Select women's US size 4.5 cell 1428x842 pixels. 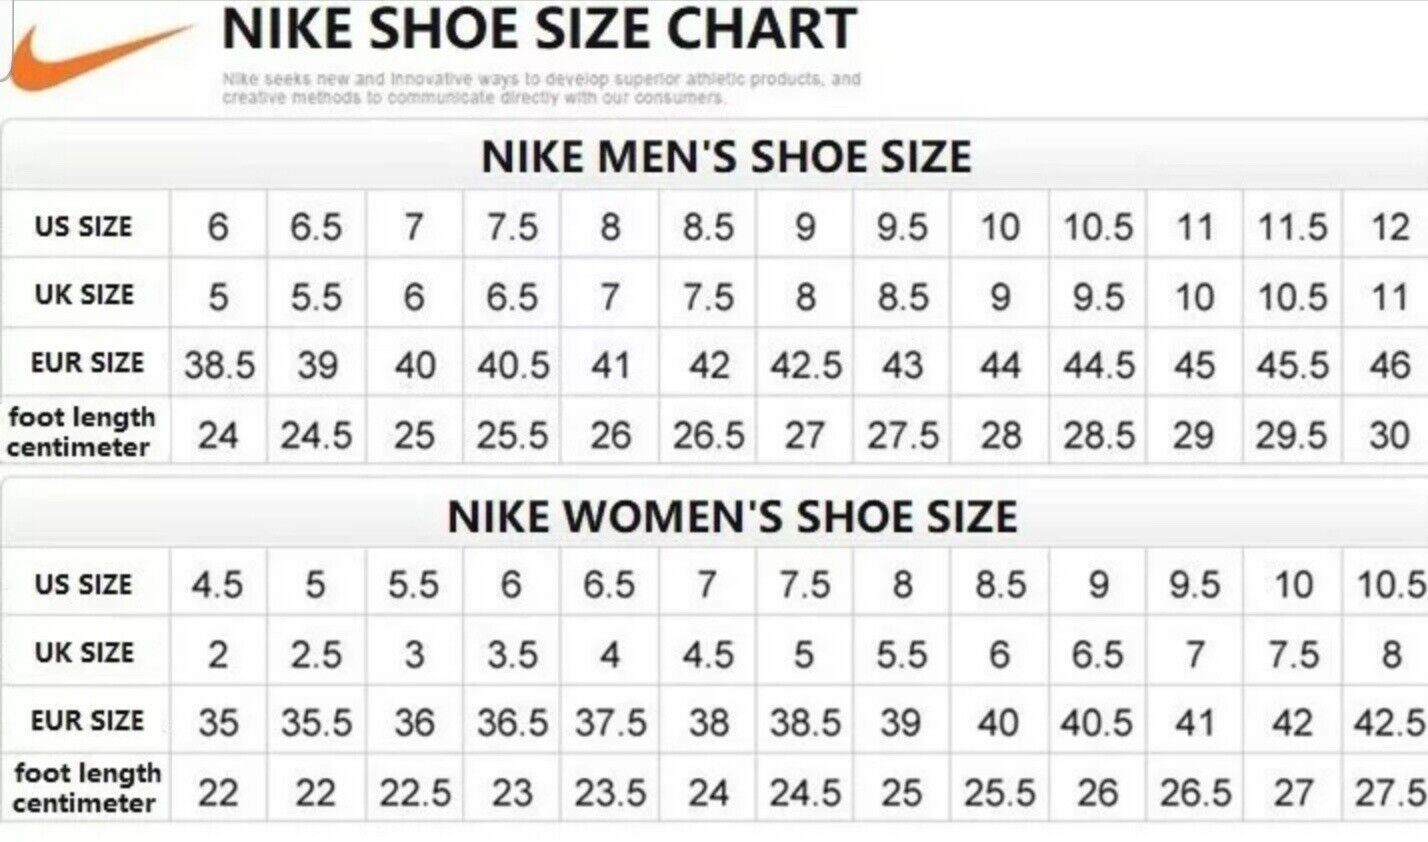click(217, 584)
